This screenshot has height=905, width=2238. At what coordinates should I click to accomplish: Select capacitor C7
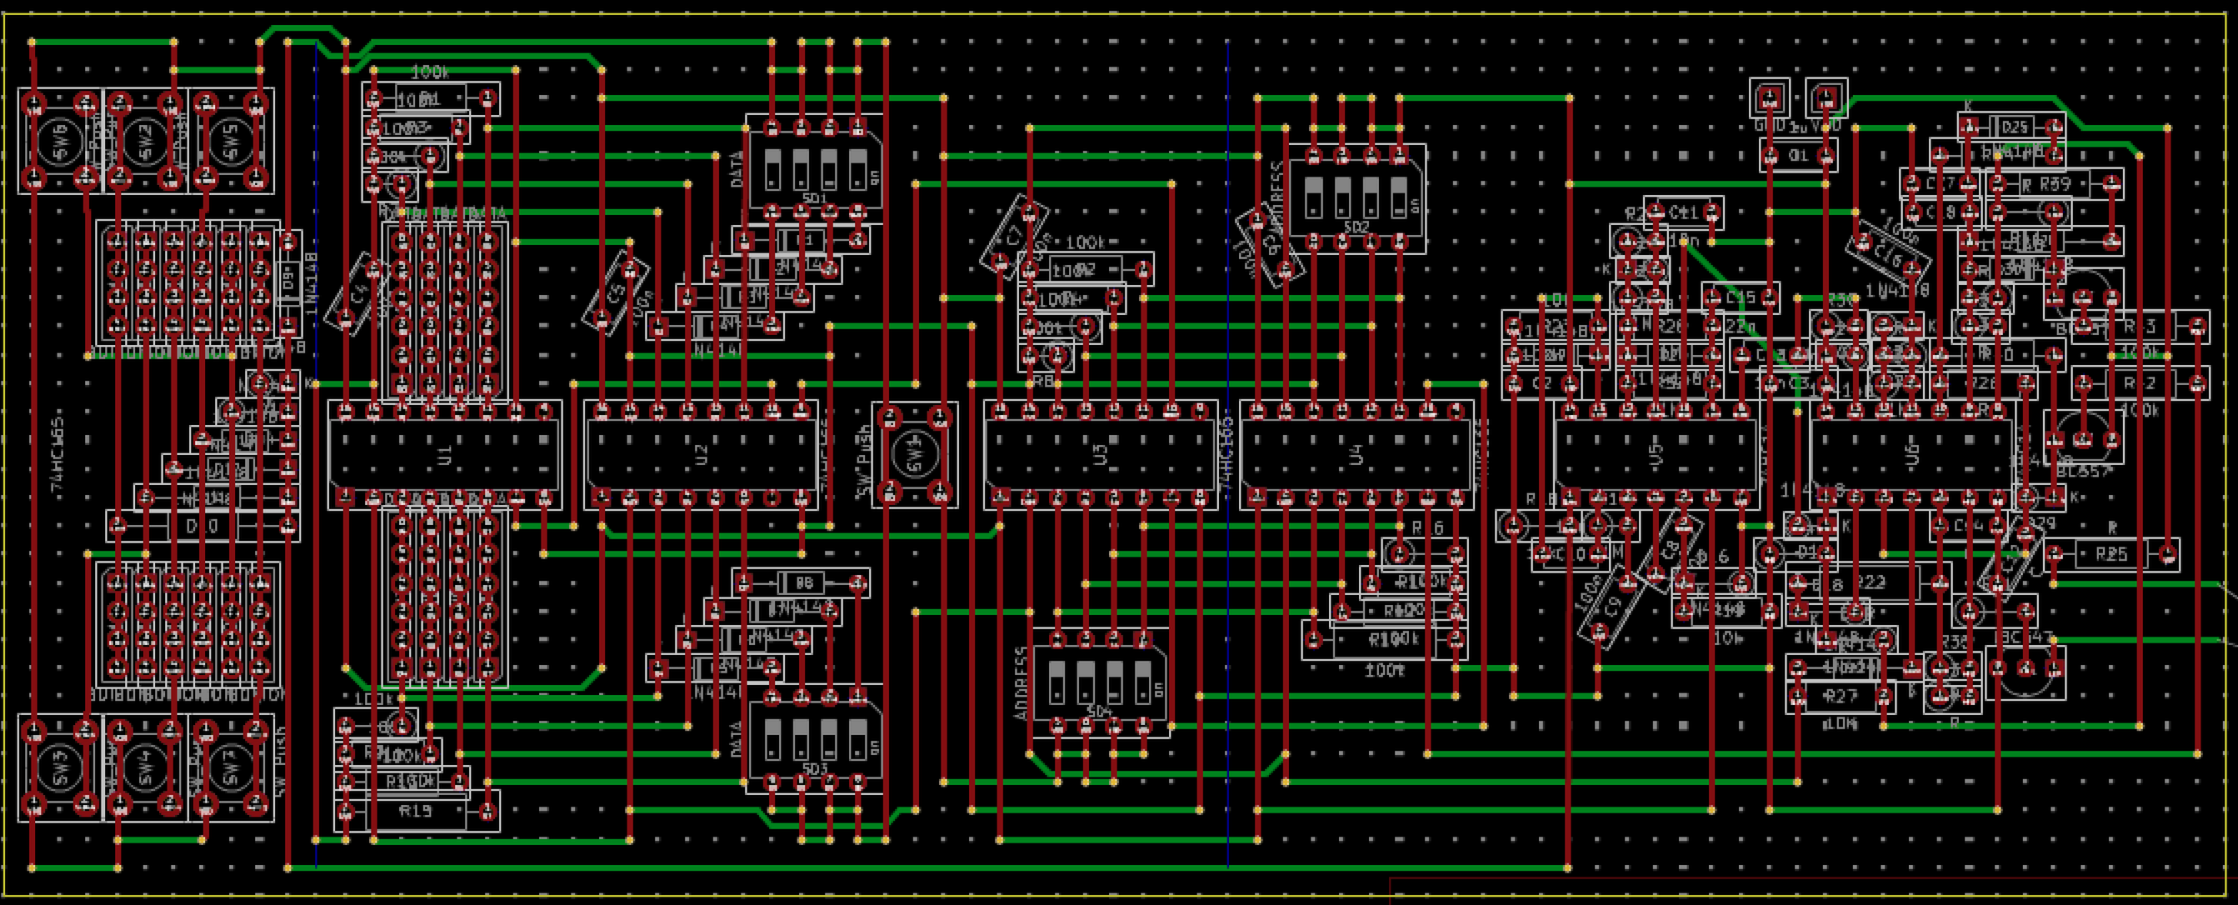[x=1014, y=236]
